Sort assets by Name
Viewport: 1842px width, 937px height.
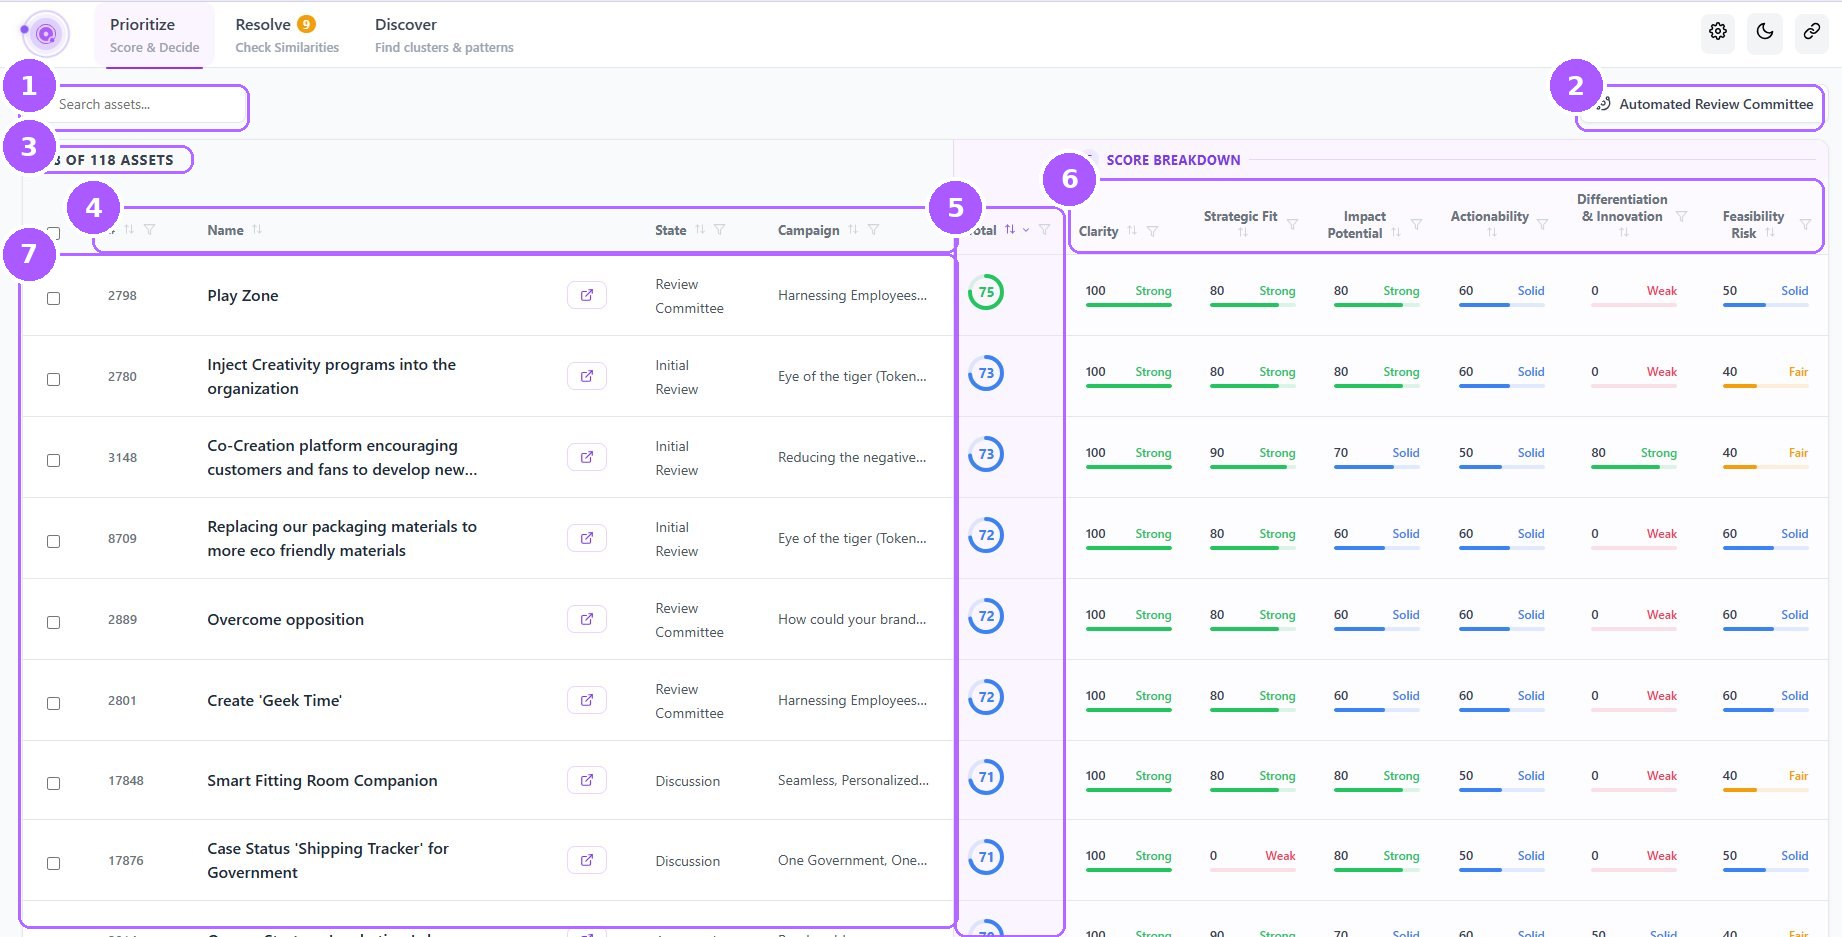tap(257, 230)
